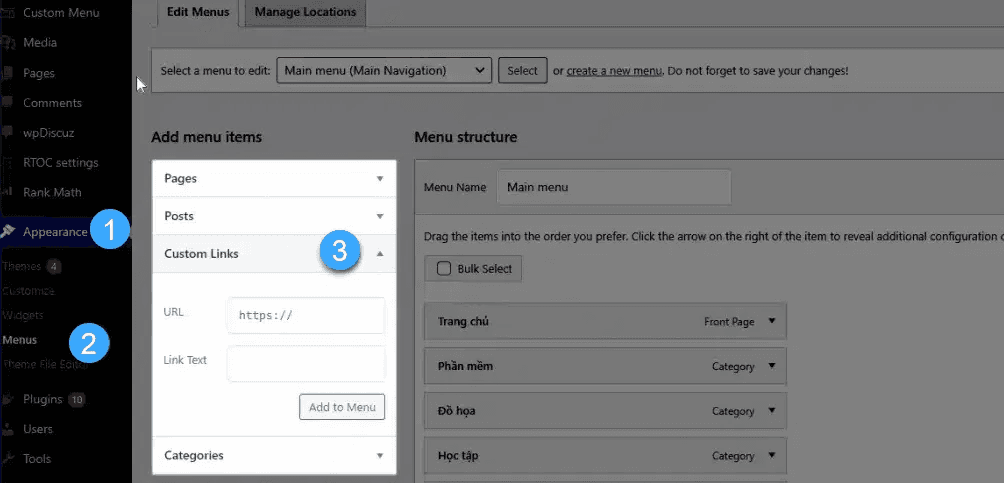1004x483 pixels.
Task: Click the Phần mềm menu item title
Action: (x=466, y=366)
